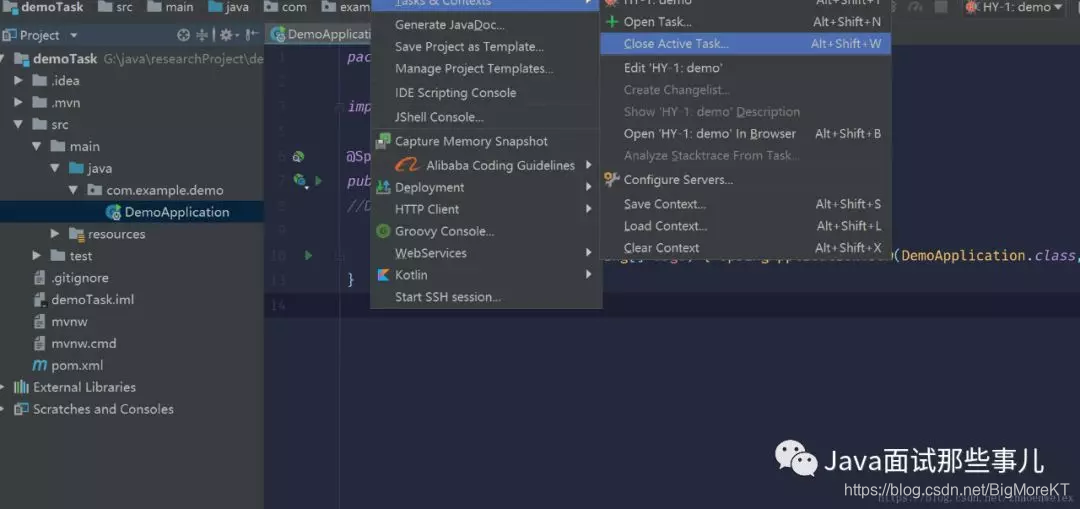Click the DemoApplication editor tab icon
The image size is (1080, 509).
click(x=278, y=34)
